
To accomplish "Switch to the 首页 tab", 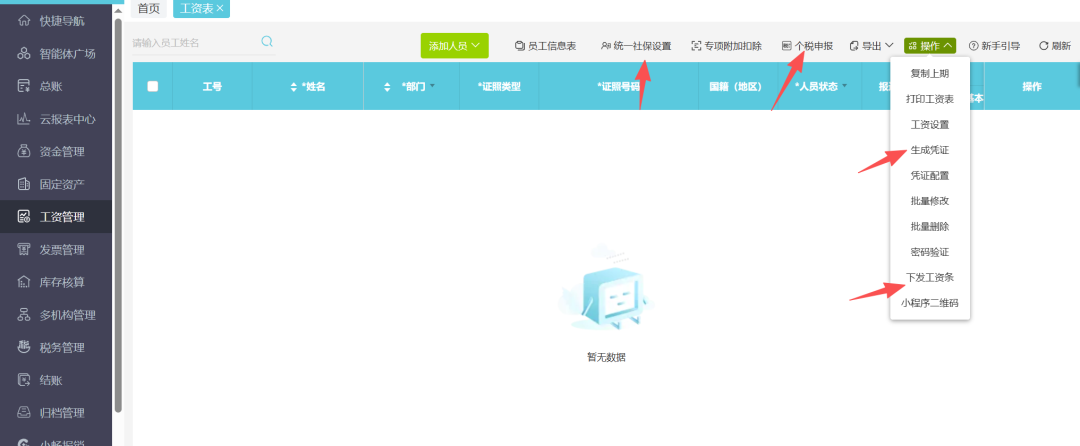I will 149,8.
